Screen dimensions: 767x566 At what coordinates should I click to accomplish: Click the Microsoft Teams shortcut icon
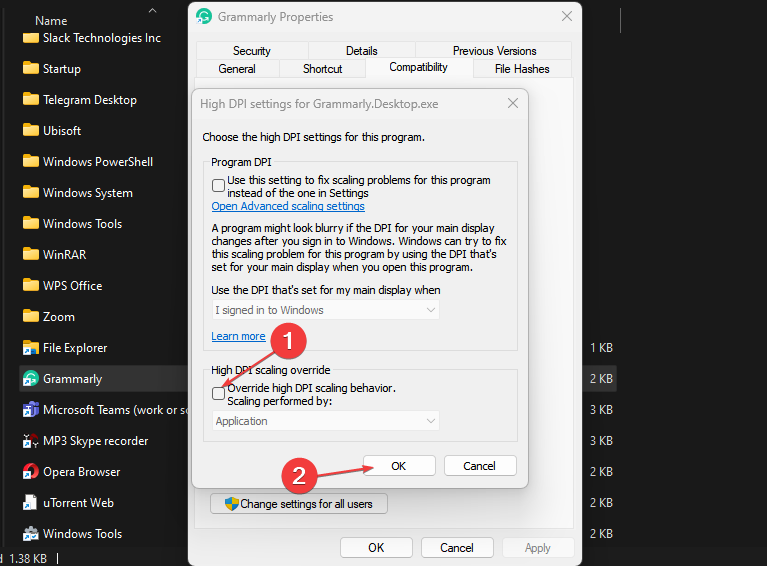(30, 410)
